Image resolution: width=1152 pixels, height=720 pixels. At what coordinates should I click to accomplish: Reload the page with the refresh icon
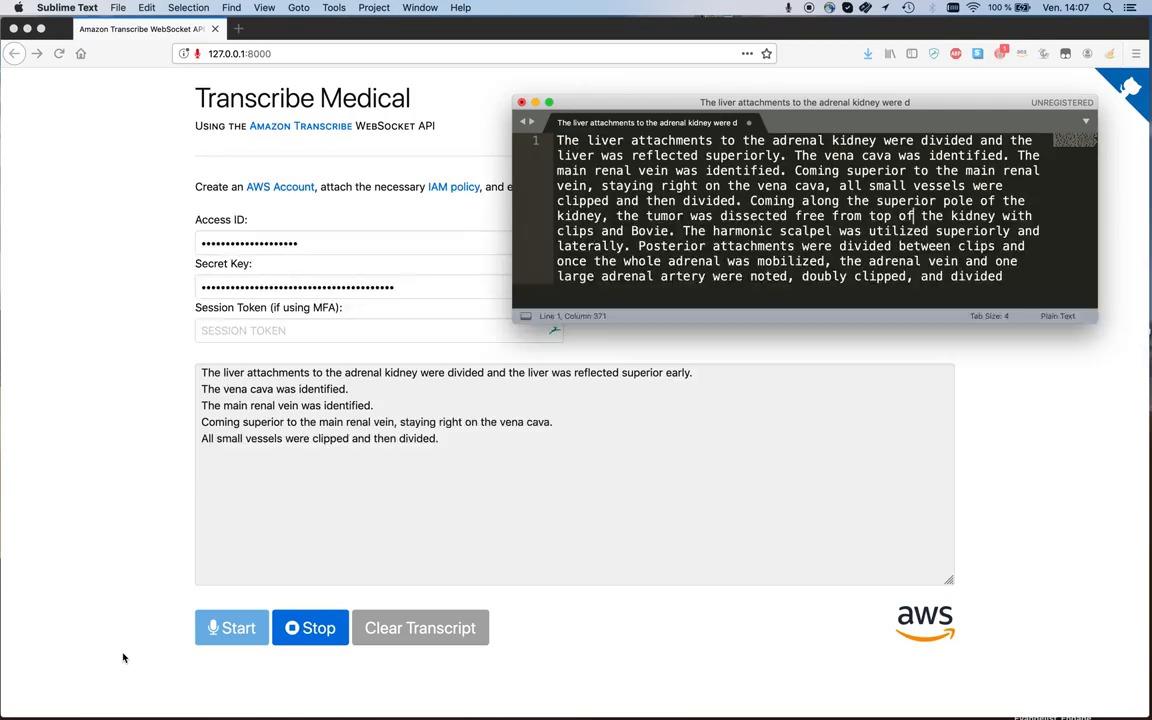click(x=59, y=54)
